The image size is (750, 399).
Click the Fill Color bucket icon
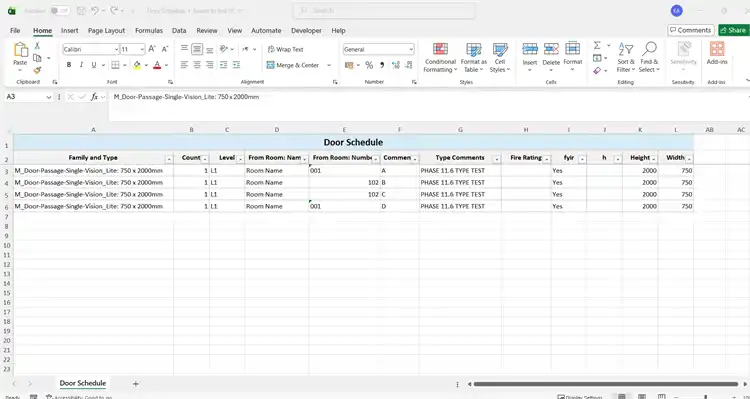click(x=137, y=65)
